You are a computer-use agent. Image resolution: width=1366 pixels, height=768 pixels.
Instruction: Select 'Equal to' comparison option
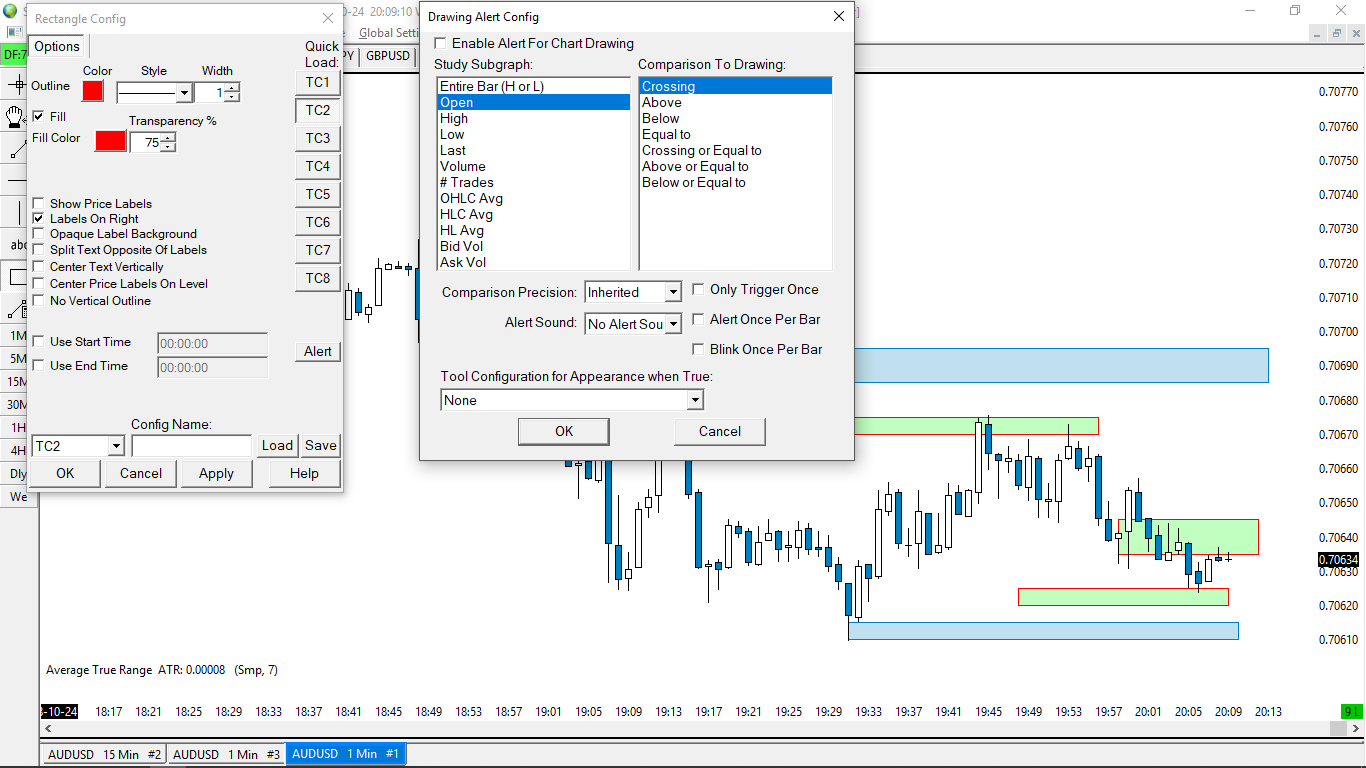736,134
